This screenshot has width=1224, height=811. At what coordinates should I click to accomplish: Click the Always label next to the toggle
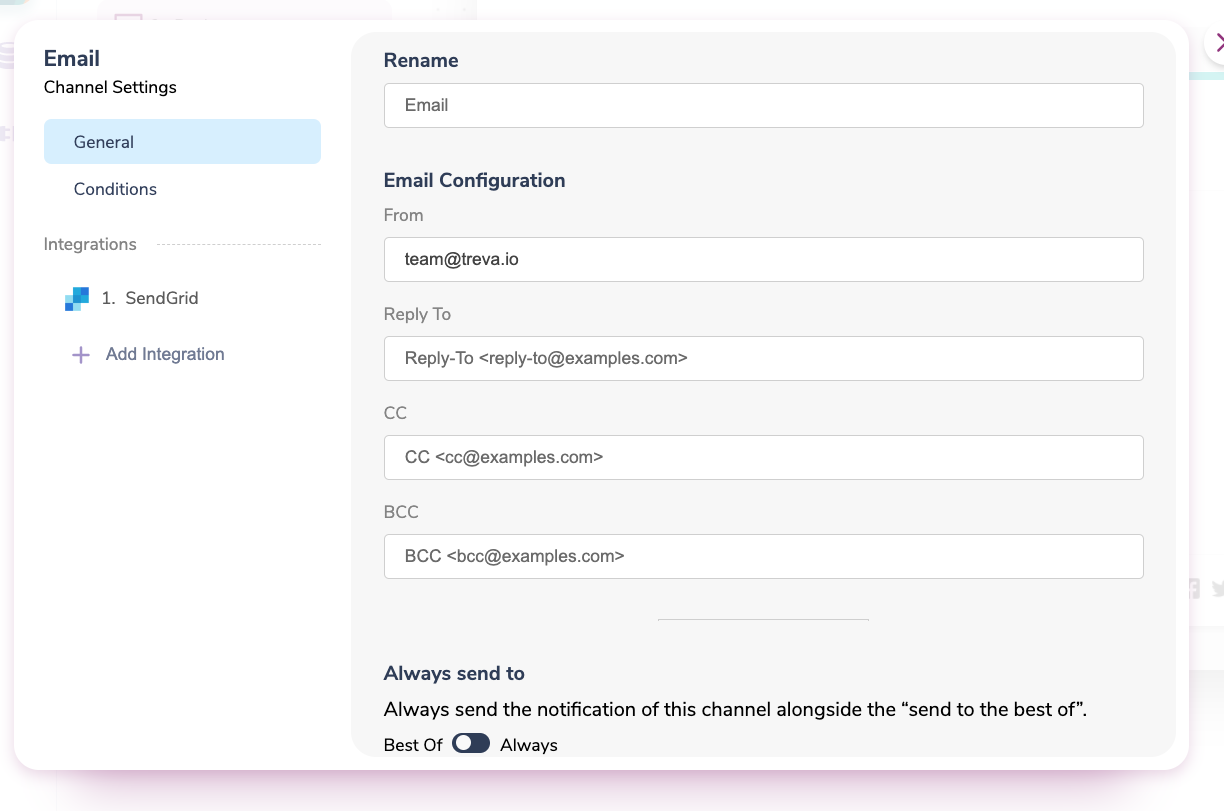click(x=528, y=744)
